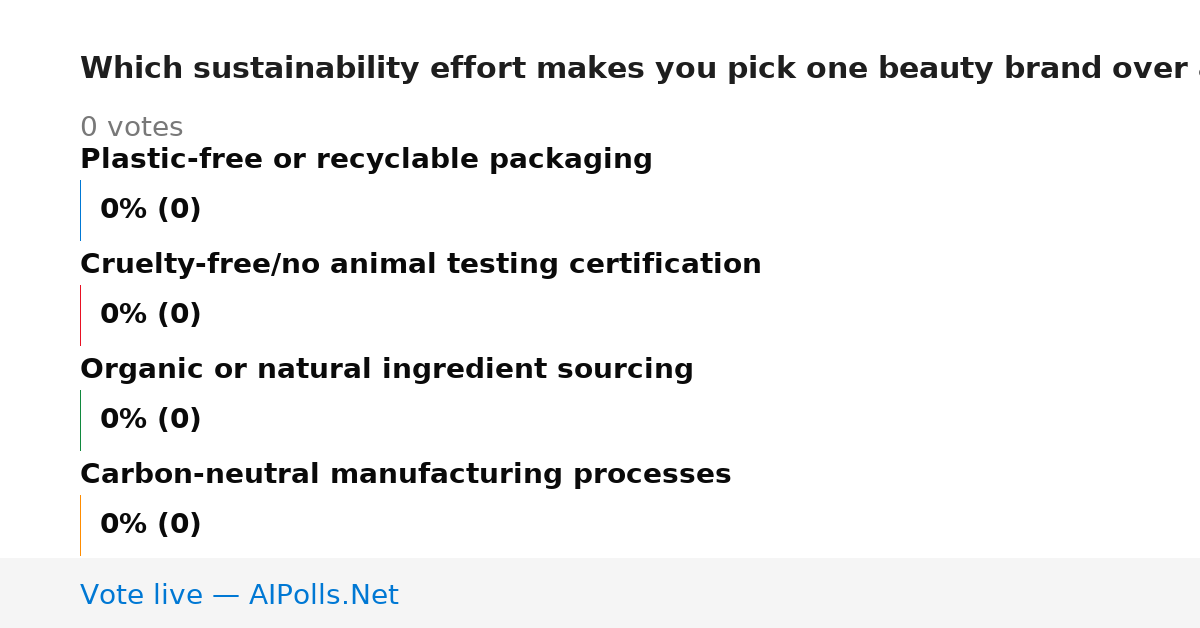This screenshot has width=1200, height=628.
Task: Click the 0% (0) result under Carbon-neutral
Action: [x=151, y=525]
